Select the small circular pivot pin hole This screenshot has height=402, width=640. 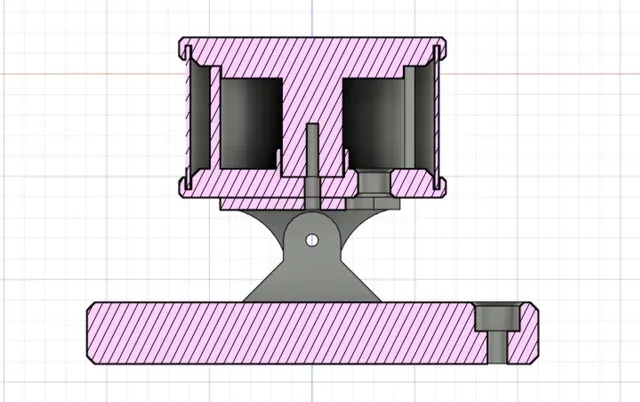pyautogui.click(x=312, y=240)
